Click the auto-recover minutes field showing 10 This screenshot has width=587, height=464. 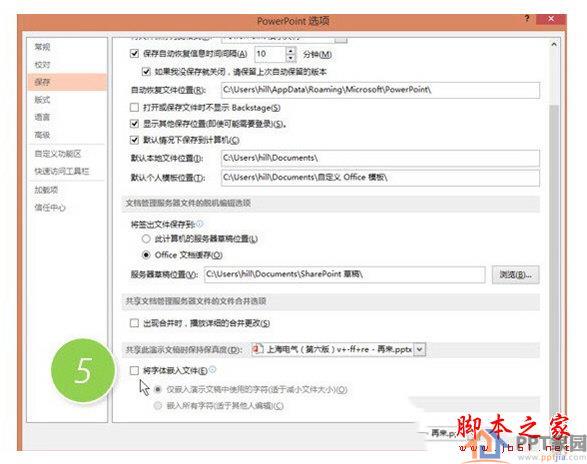pyautogui.click(x=270, y=54)
